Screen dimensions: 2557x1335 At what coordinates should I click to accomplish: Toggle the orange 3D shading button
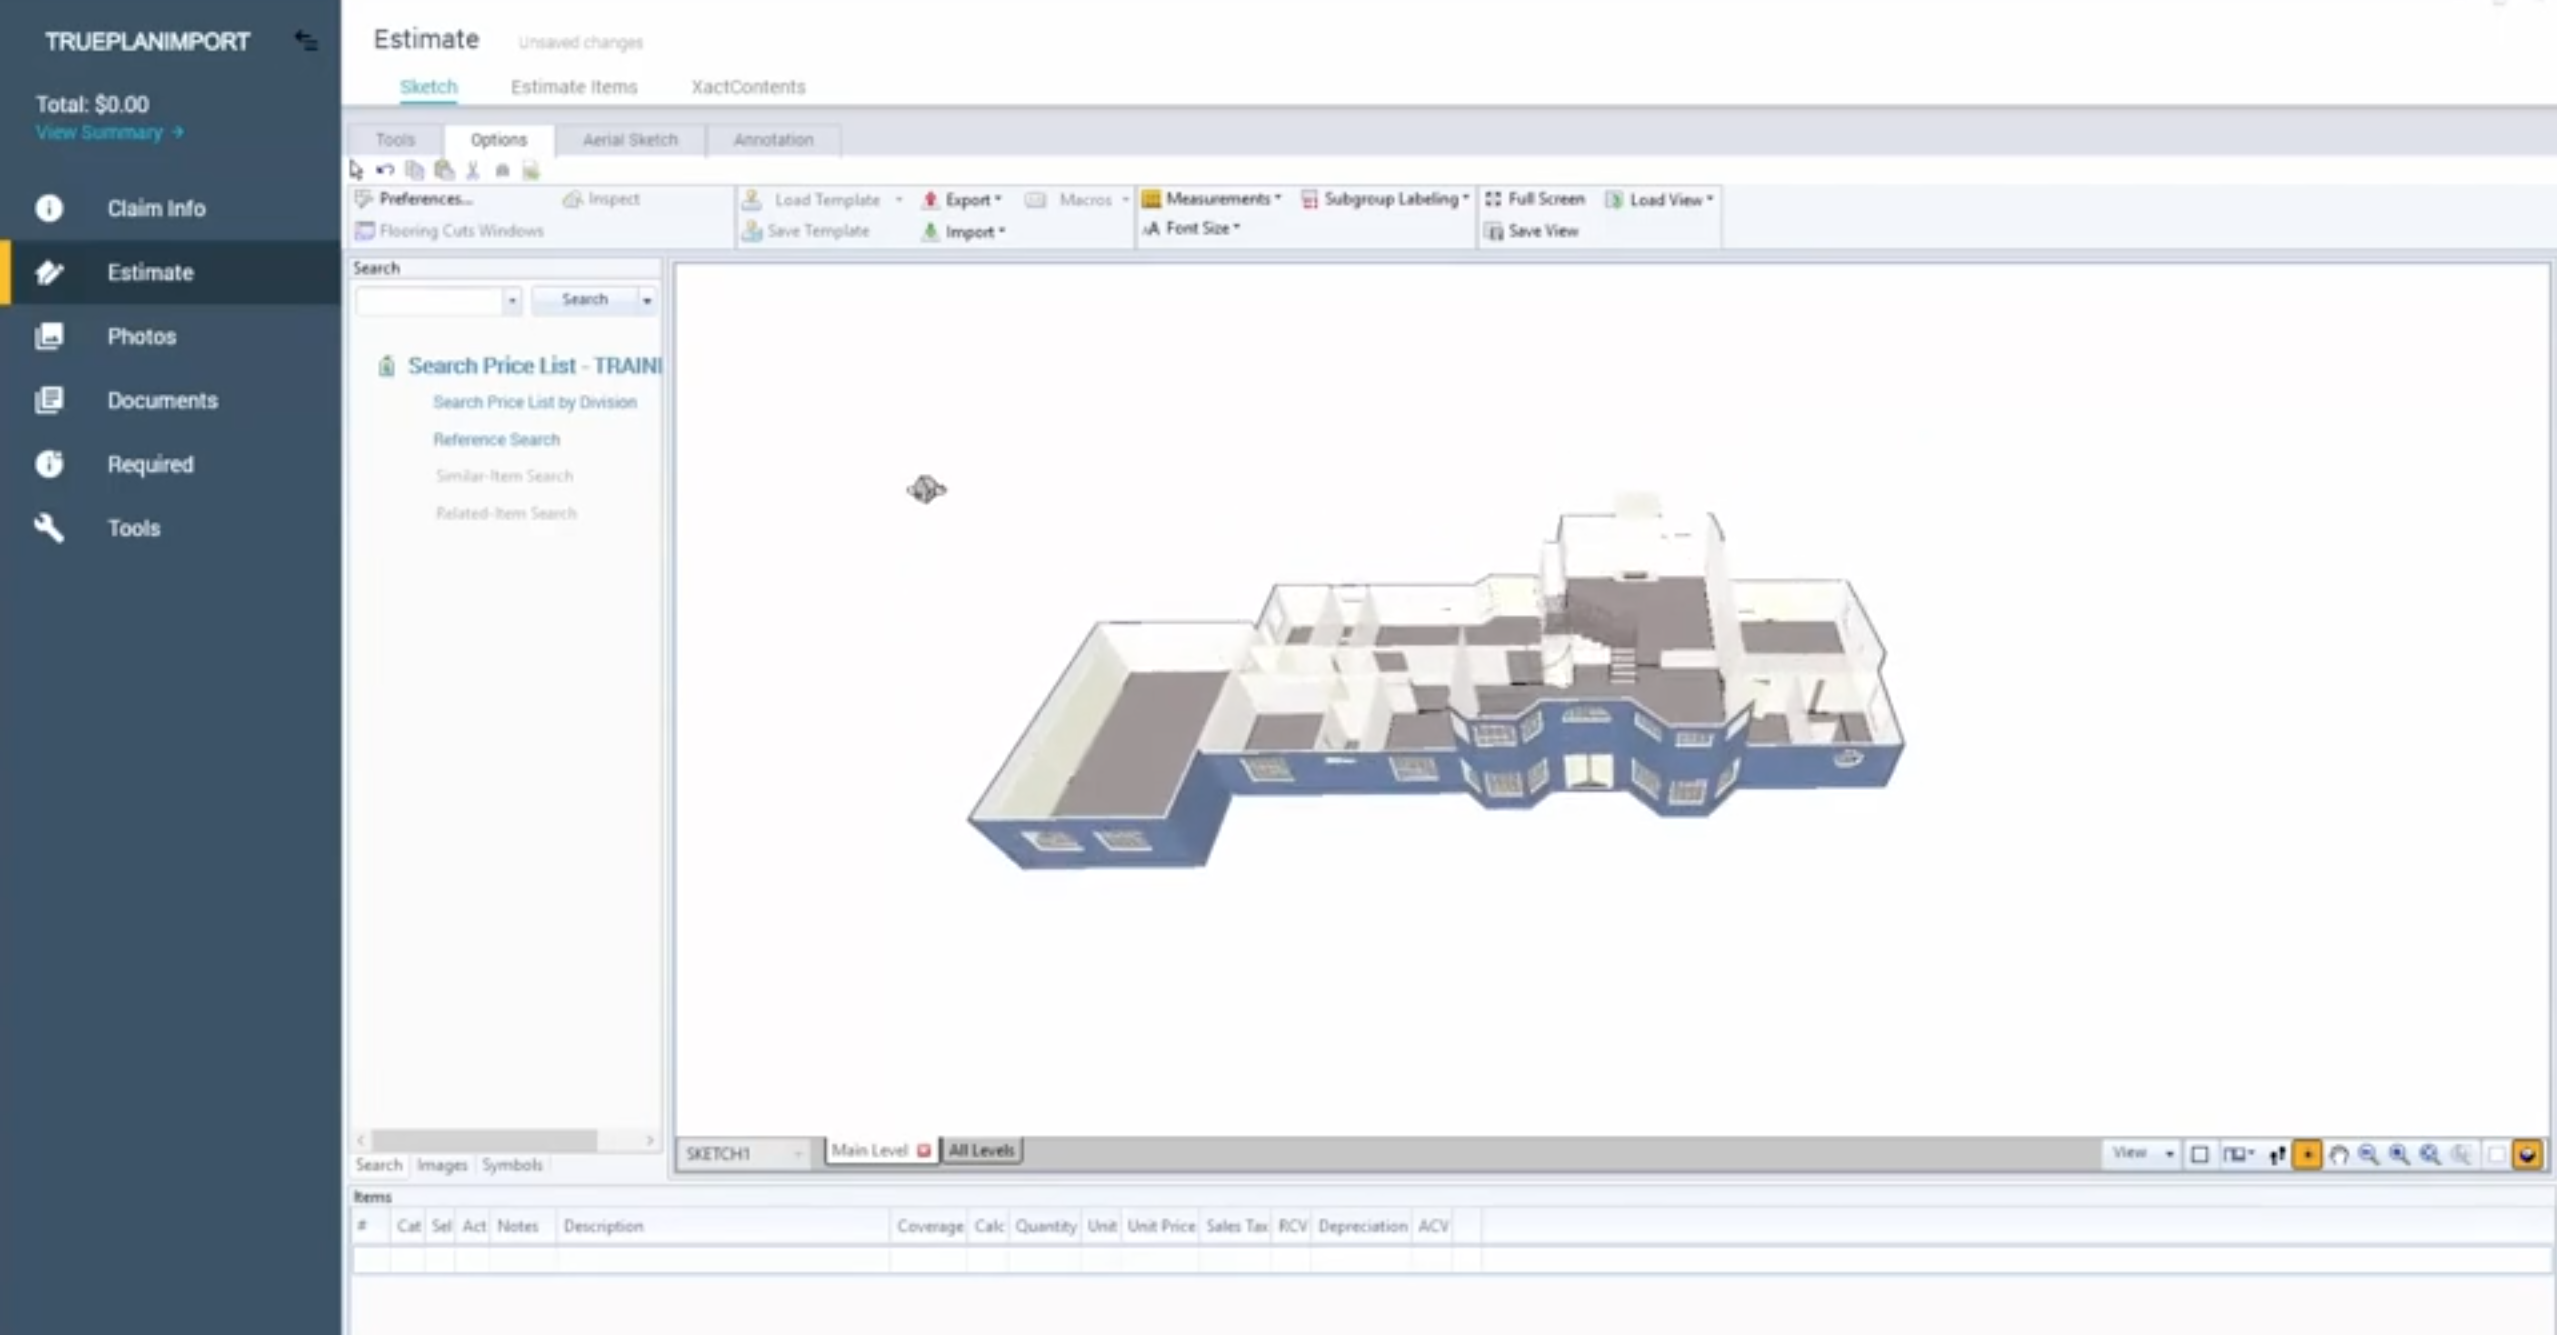pos(2527,1155)
